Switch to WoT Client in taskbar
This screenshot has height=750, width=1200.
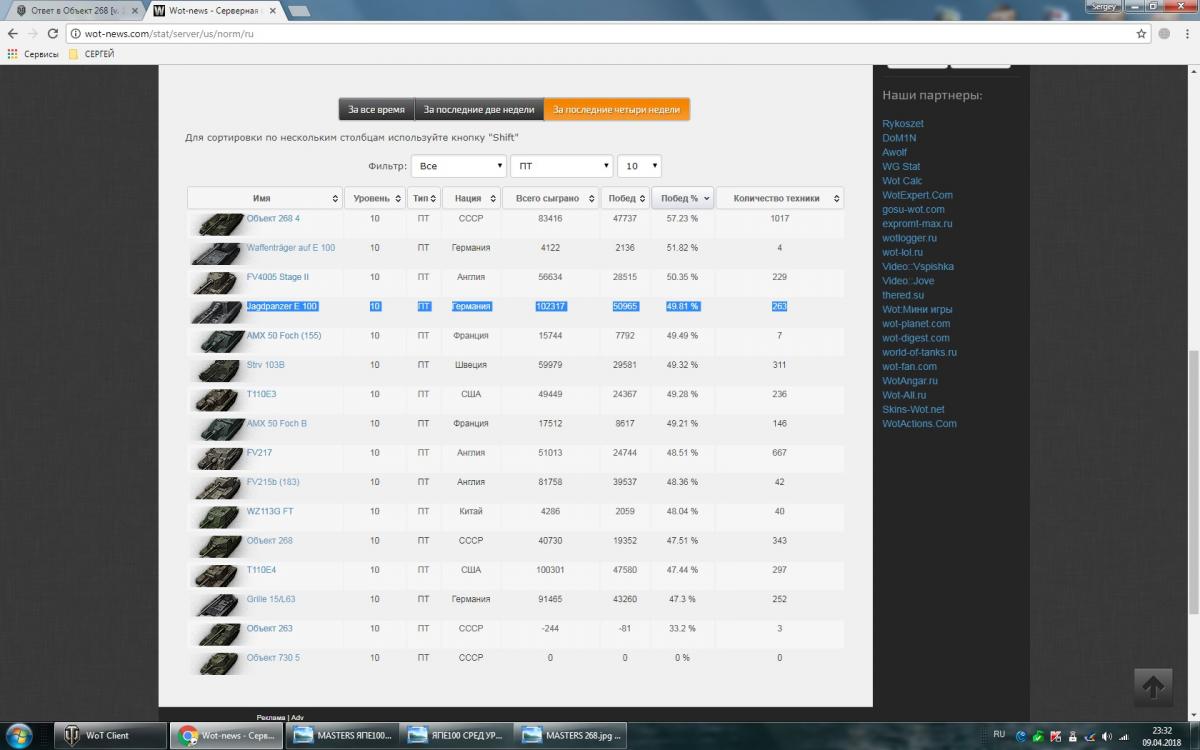point(108,736)
